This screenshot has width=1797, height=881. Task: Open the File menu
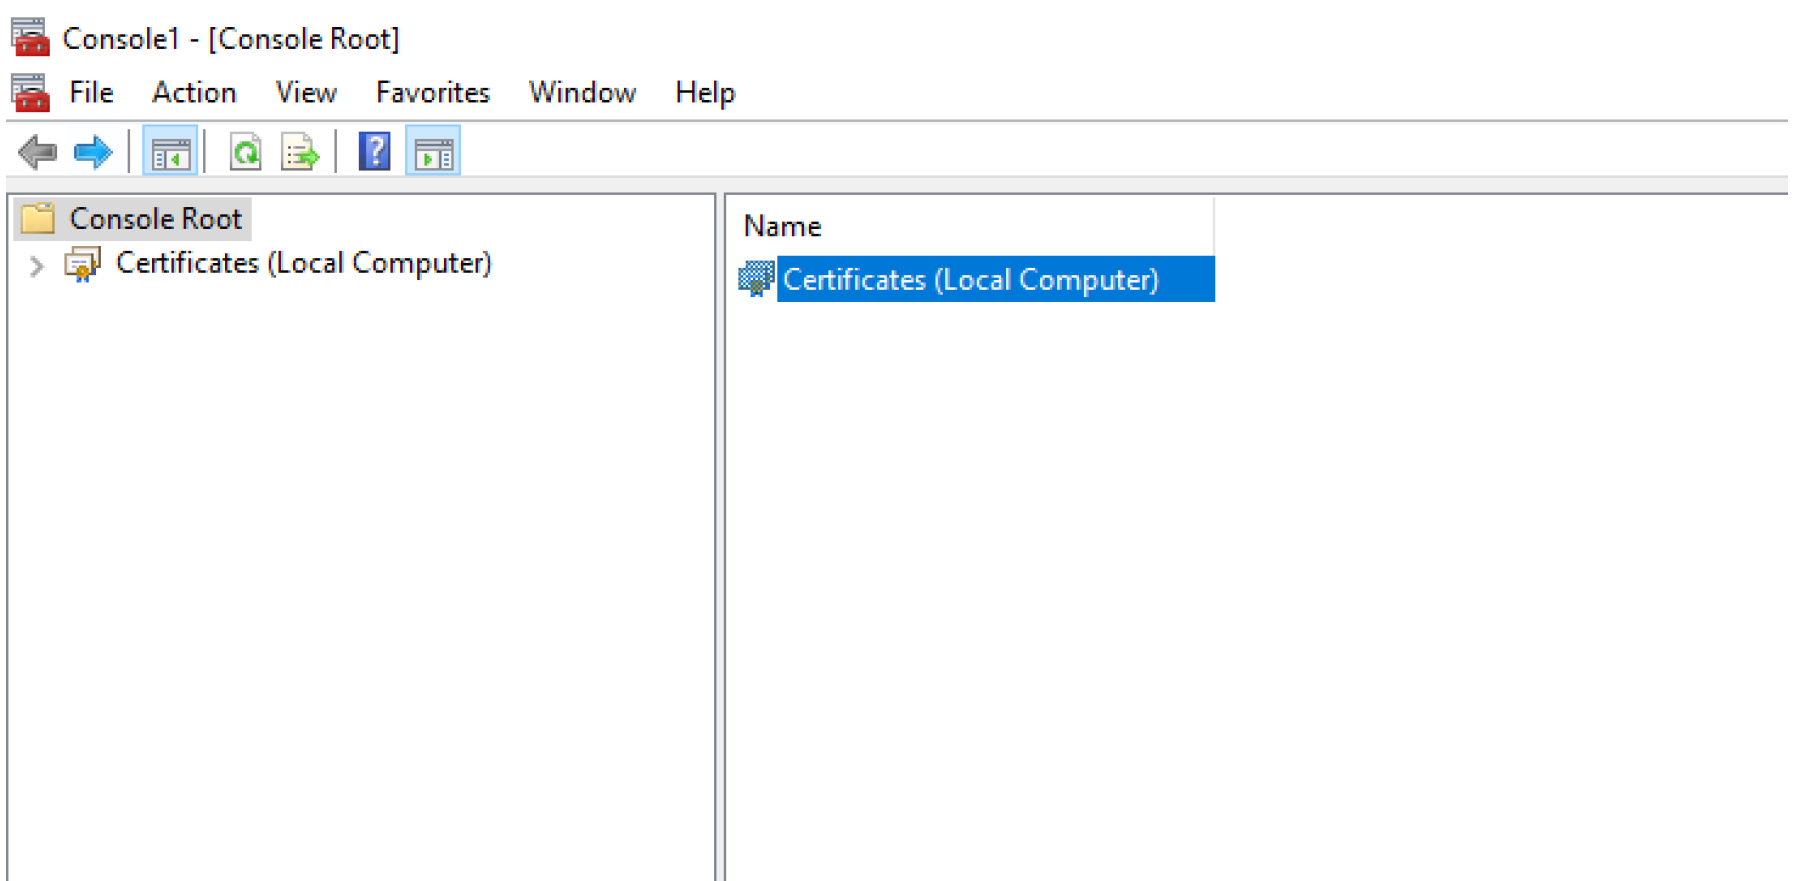click(91, 92)
